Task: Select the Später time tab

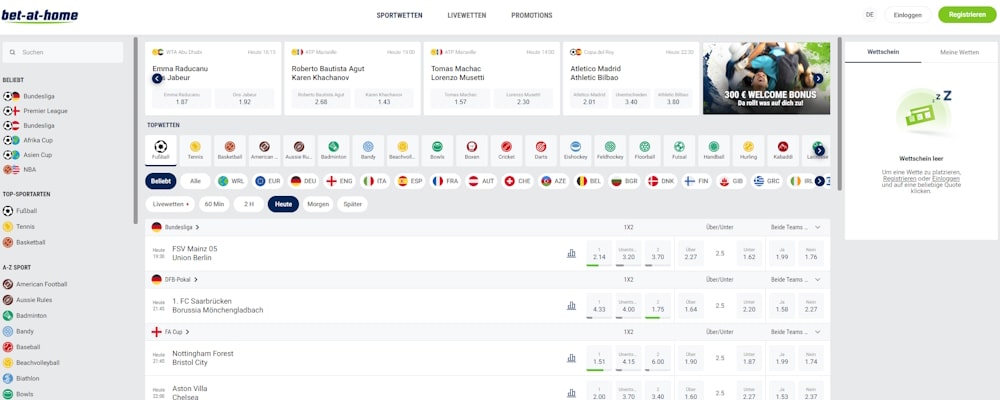Action: point(352,204)
